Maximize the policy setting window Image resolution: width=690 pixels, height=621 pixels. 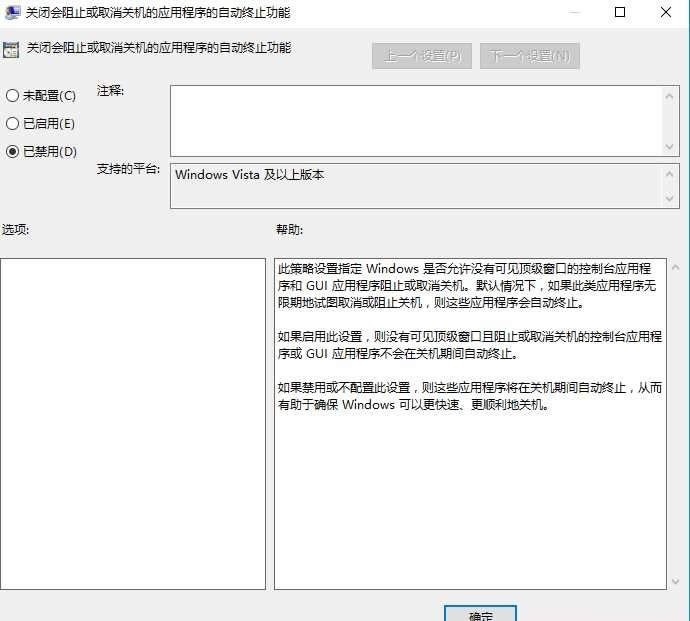(x=619, y=12)
